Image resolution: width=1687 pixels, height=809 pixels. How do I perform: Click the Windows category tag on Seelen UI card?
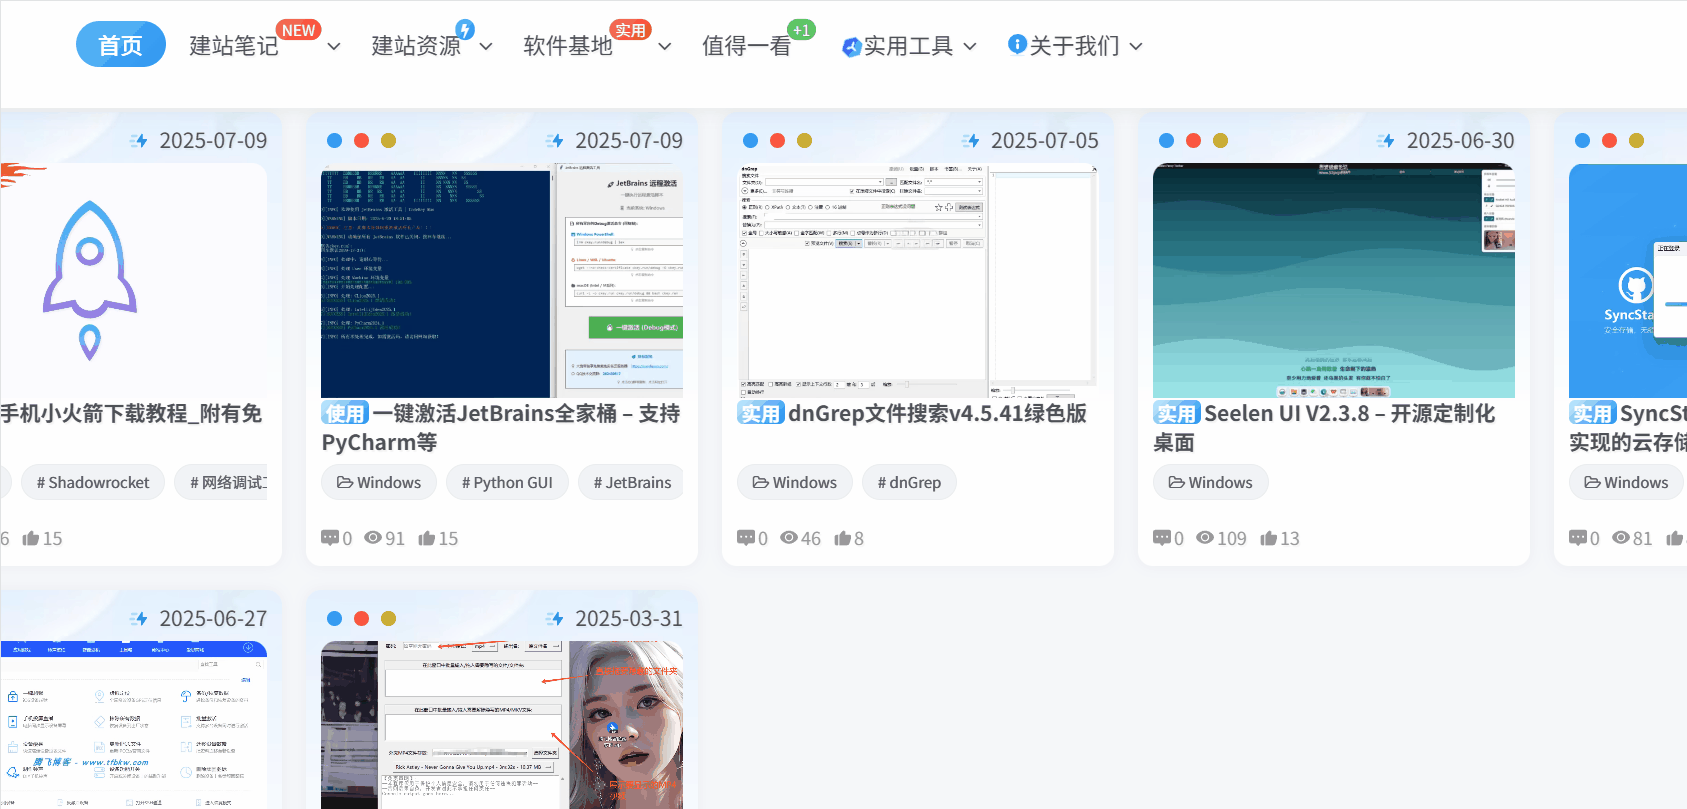click(1211, 482)
